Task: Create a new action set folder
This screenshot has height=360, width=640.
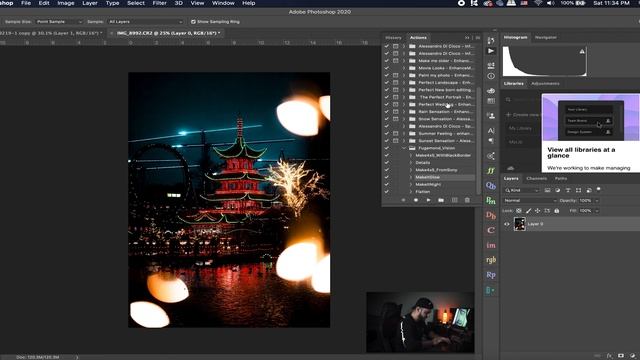Action: tap(441, 200)
